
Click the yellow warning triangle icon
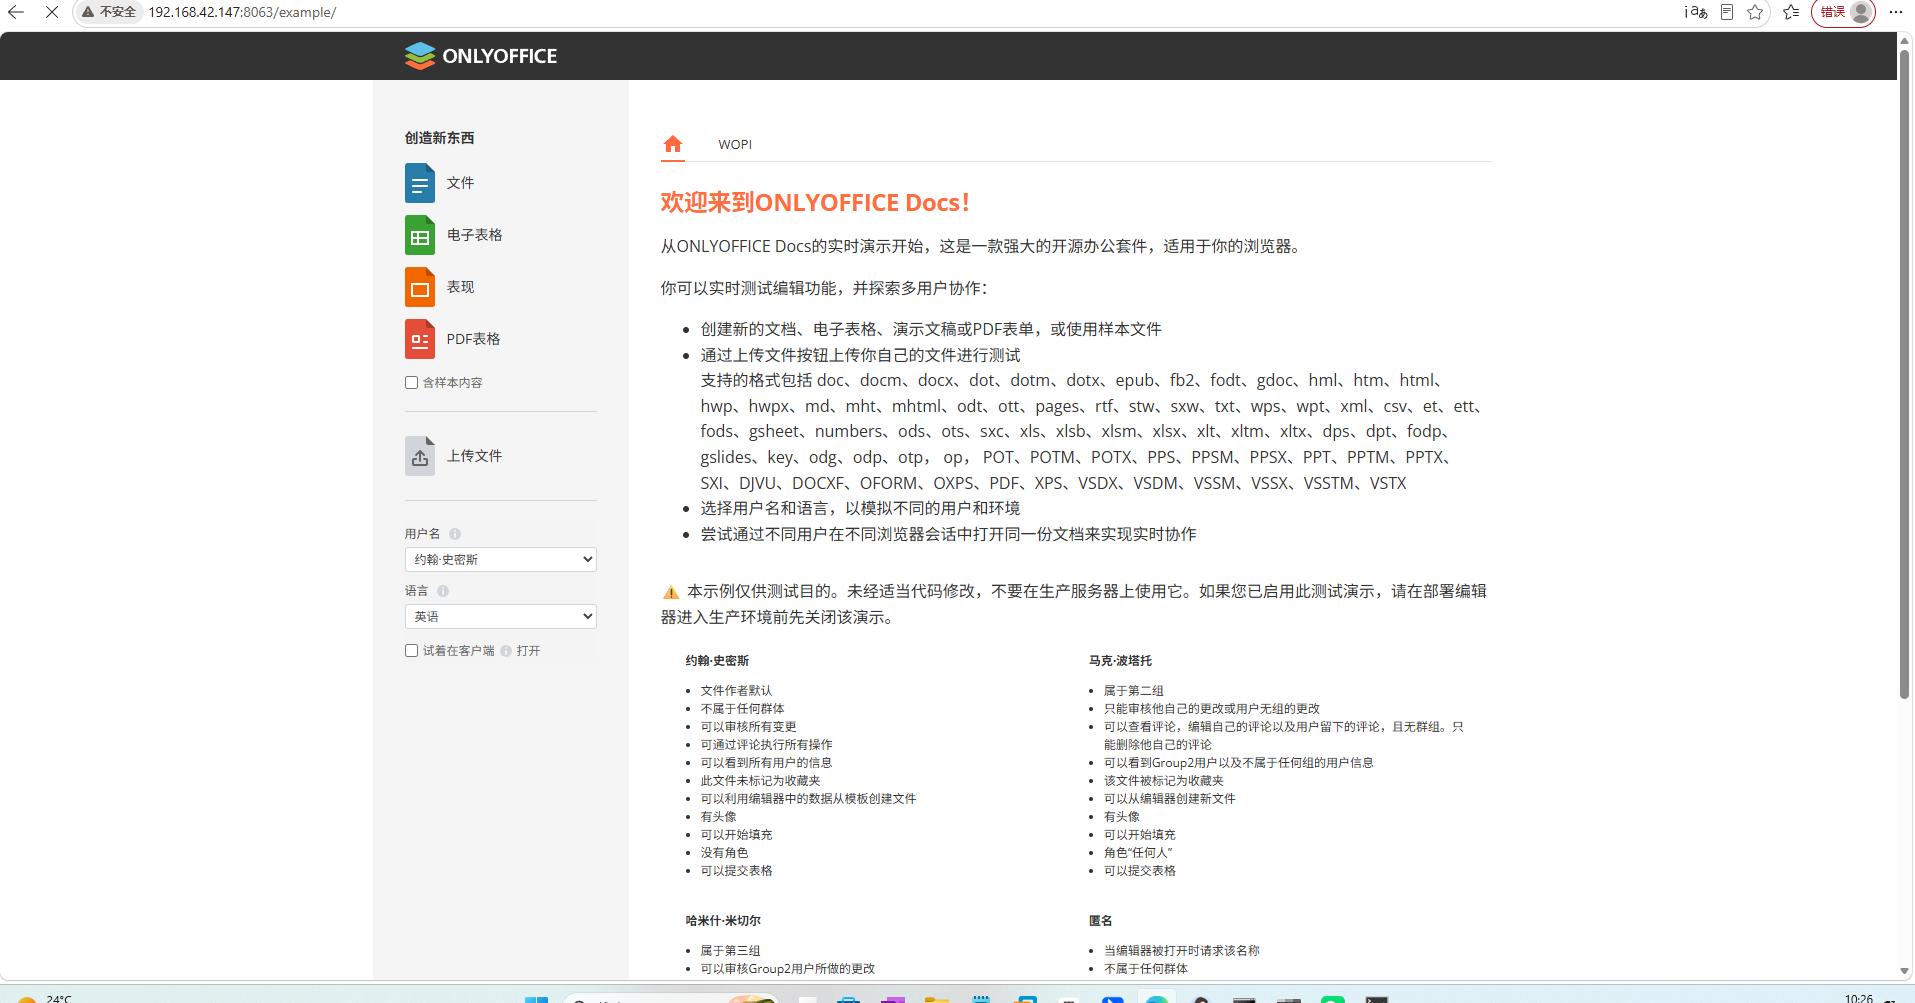click(x=671, y=593)
